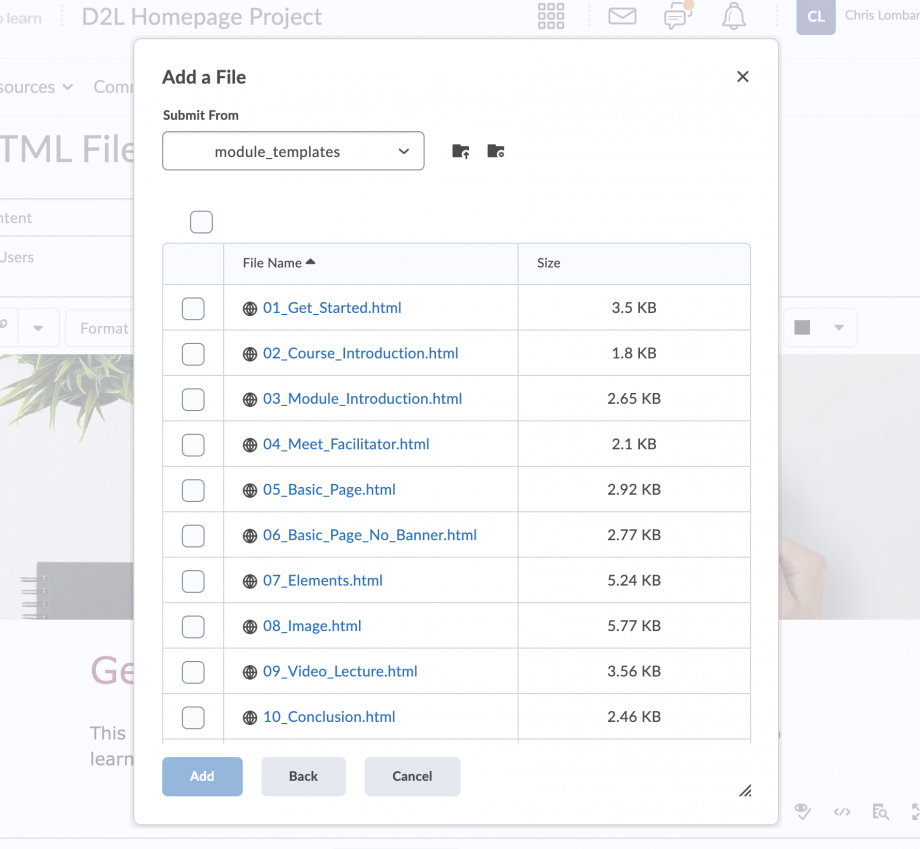
Task: Open the waffle app switcher grid icon
Action: tap(550, 17)
